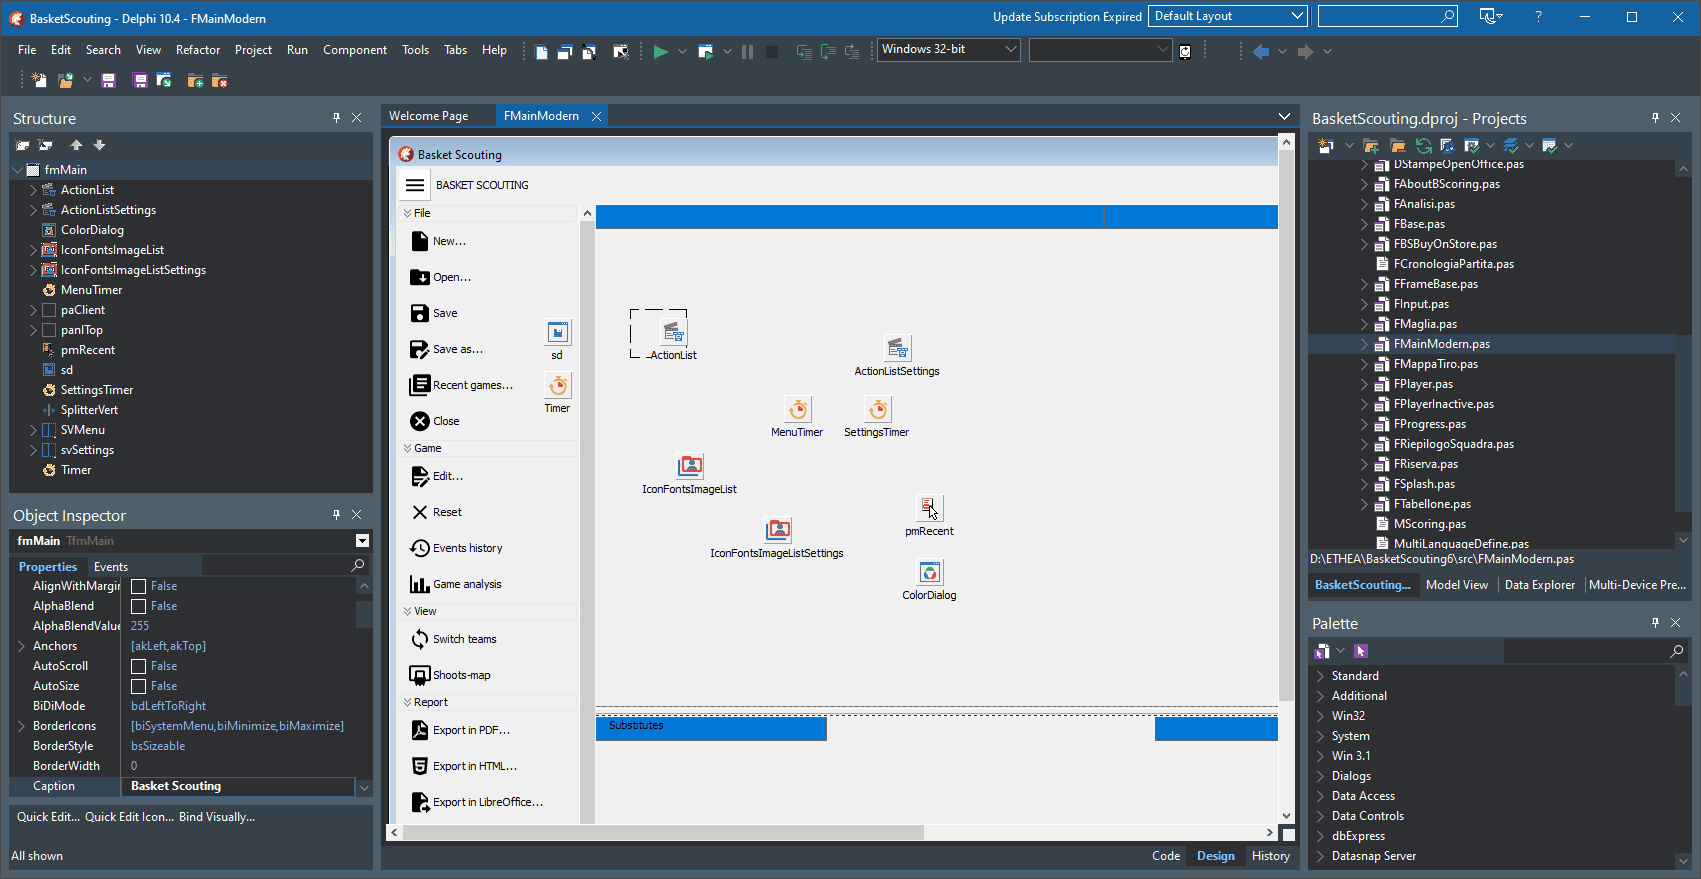This screenshot has height=879, width=1701.
Task: Open the Refactor menu
Action: 198,50
